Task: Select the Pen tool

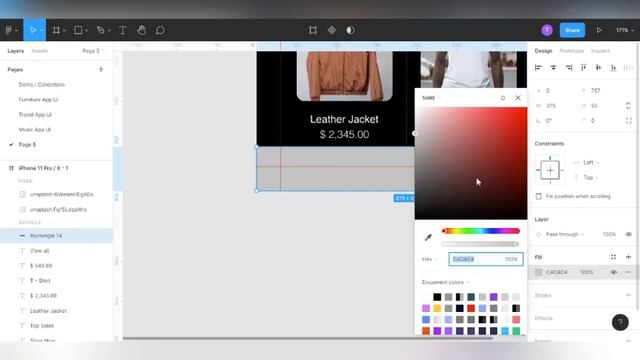Action: [x=100, y=30]
